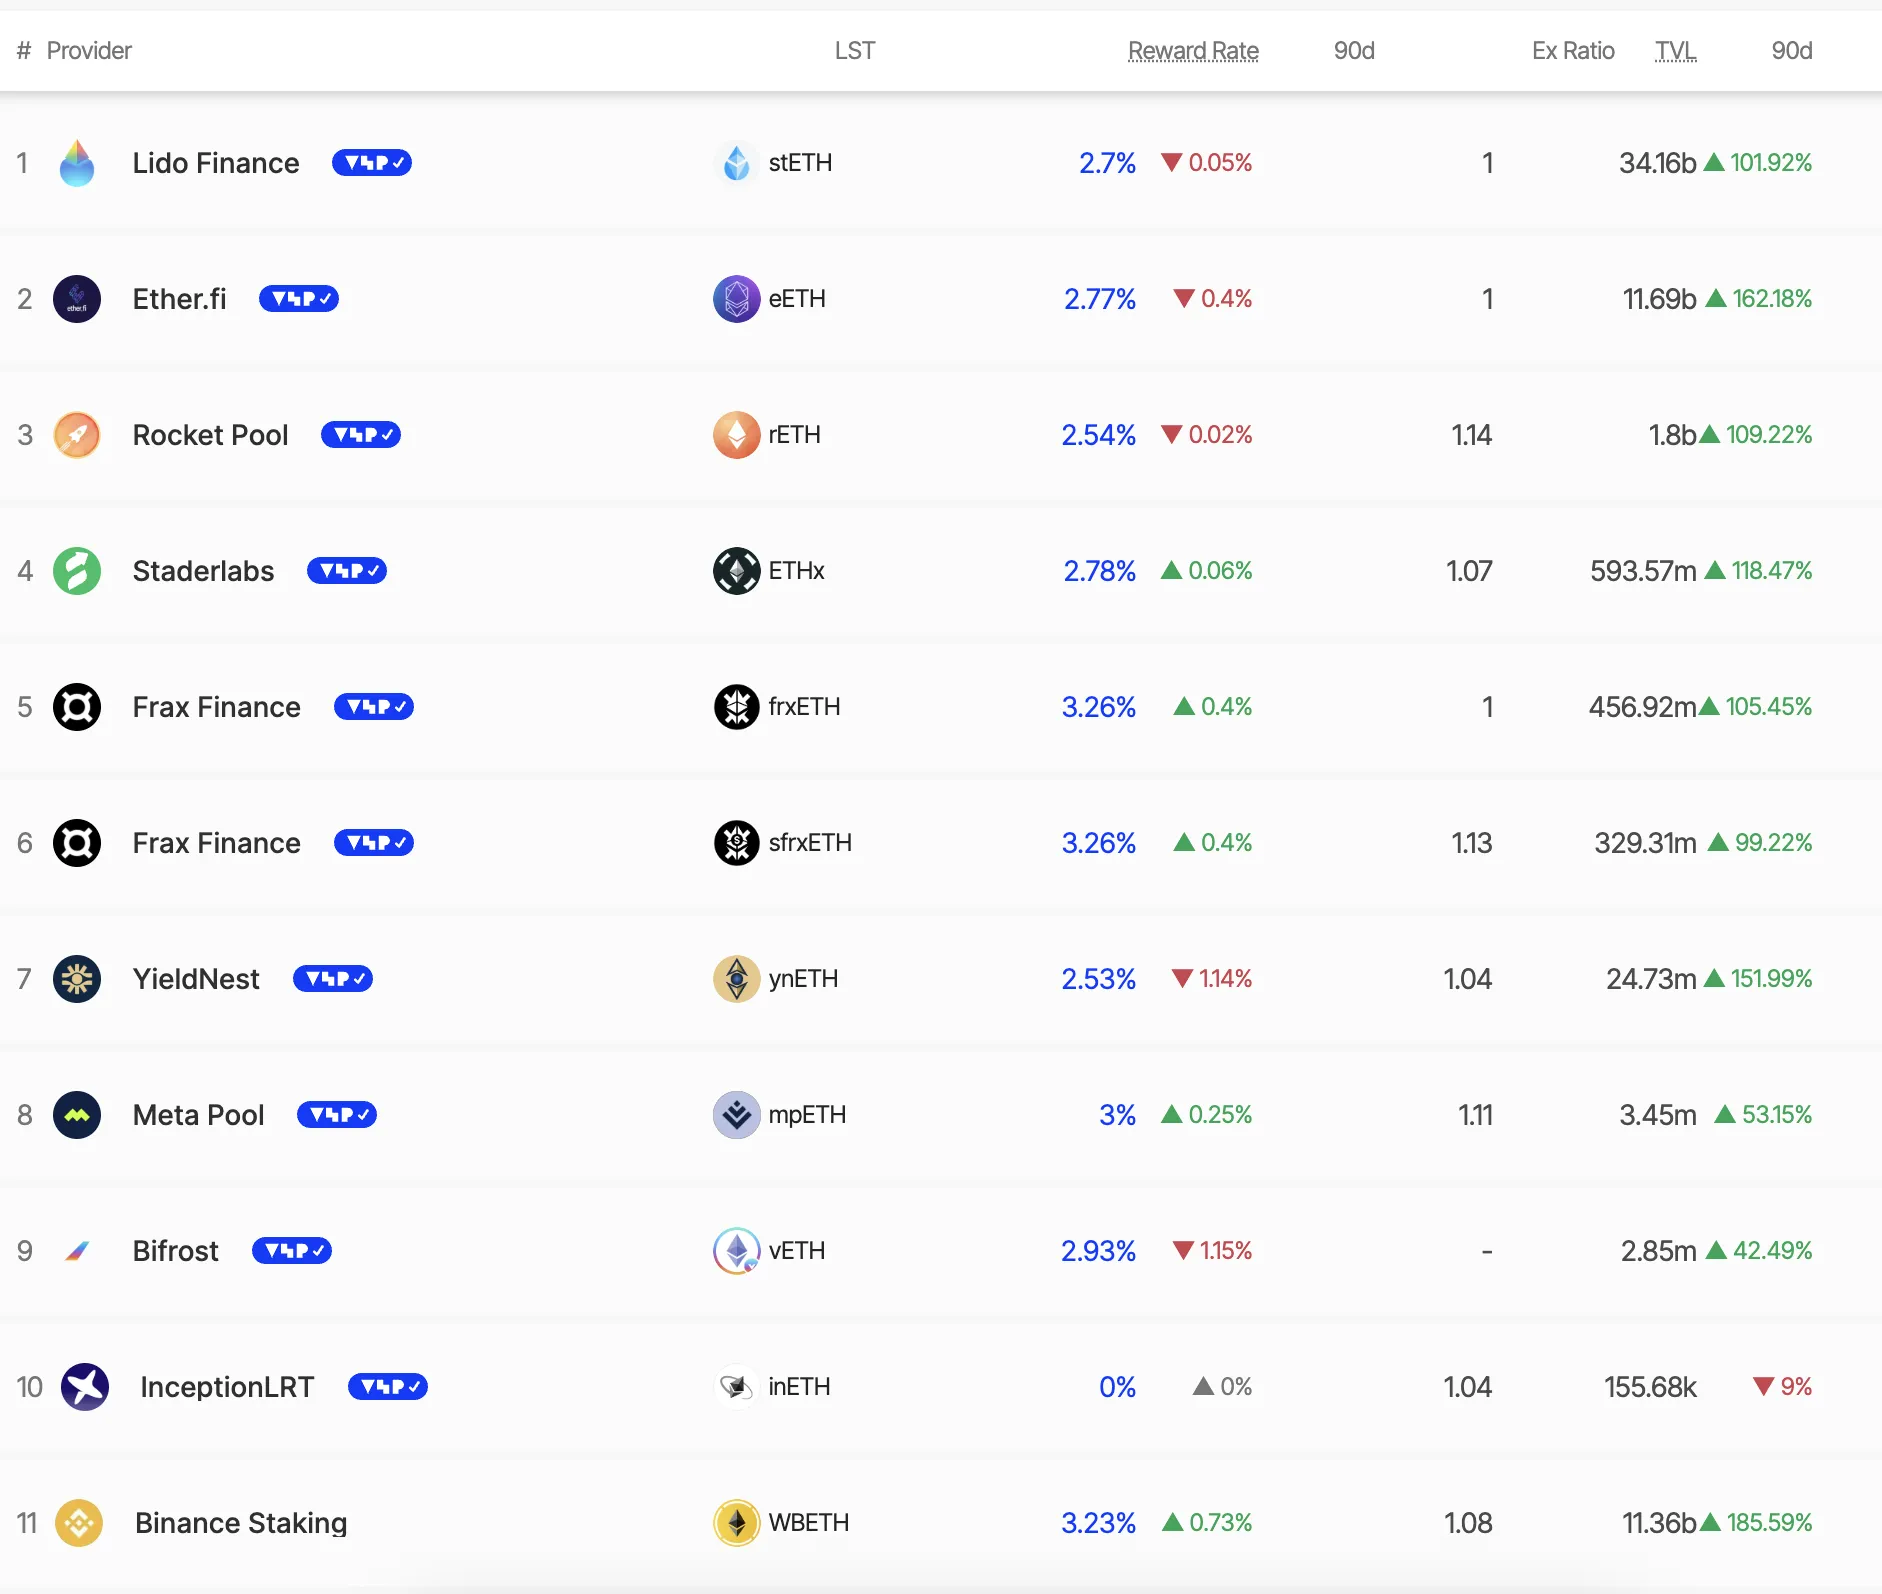Sort by Reward Rate column header
Viewport: 1882px width, 1594px height.
[x=1193, y=51]
